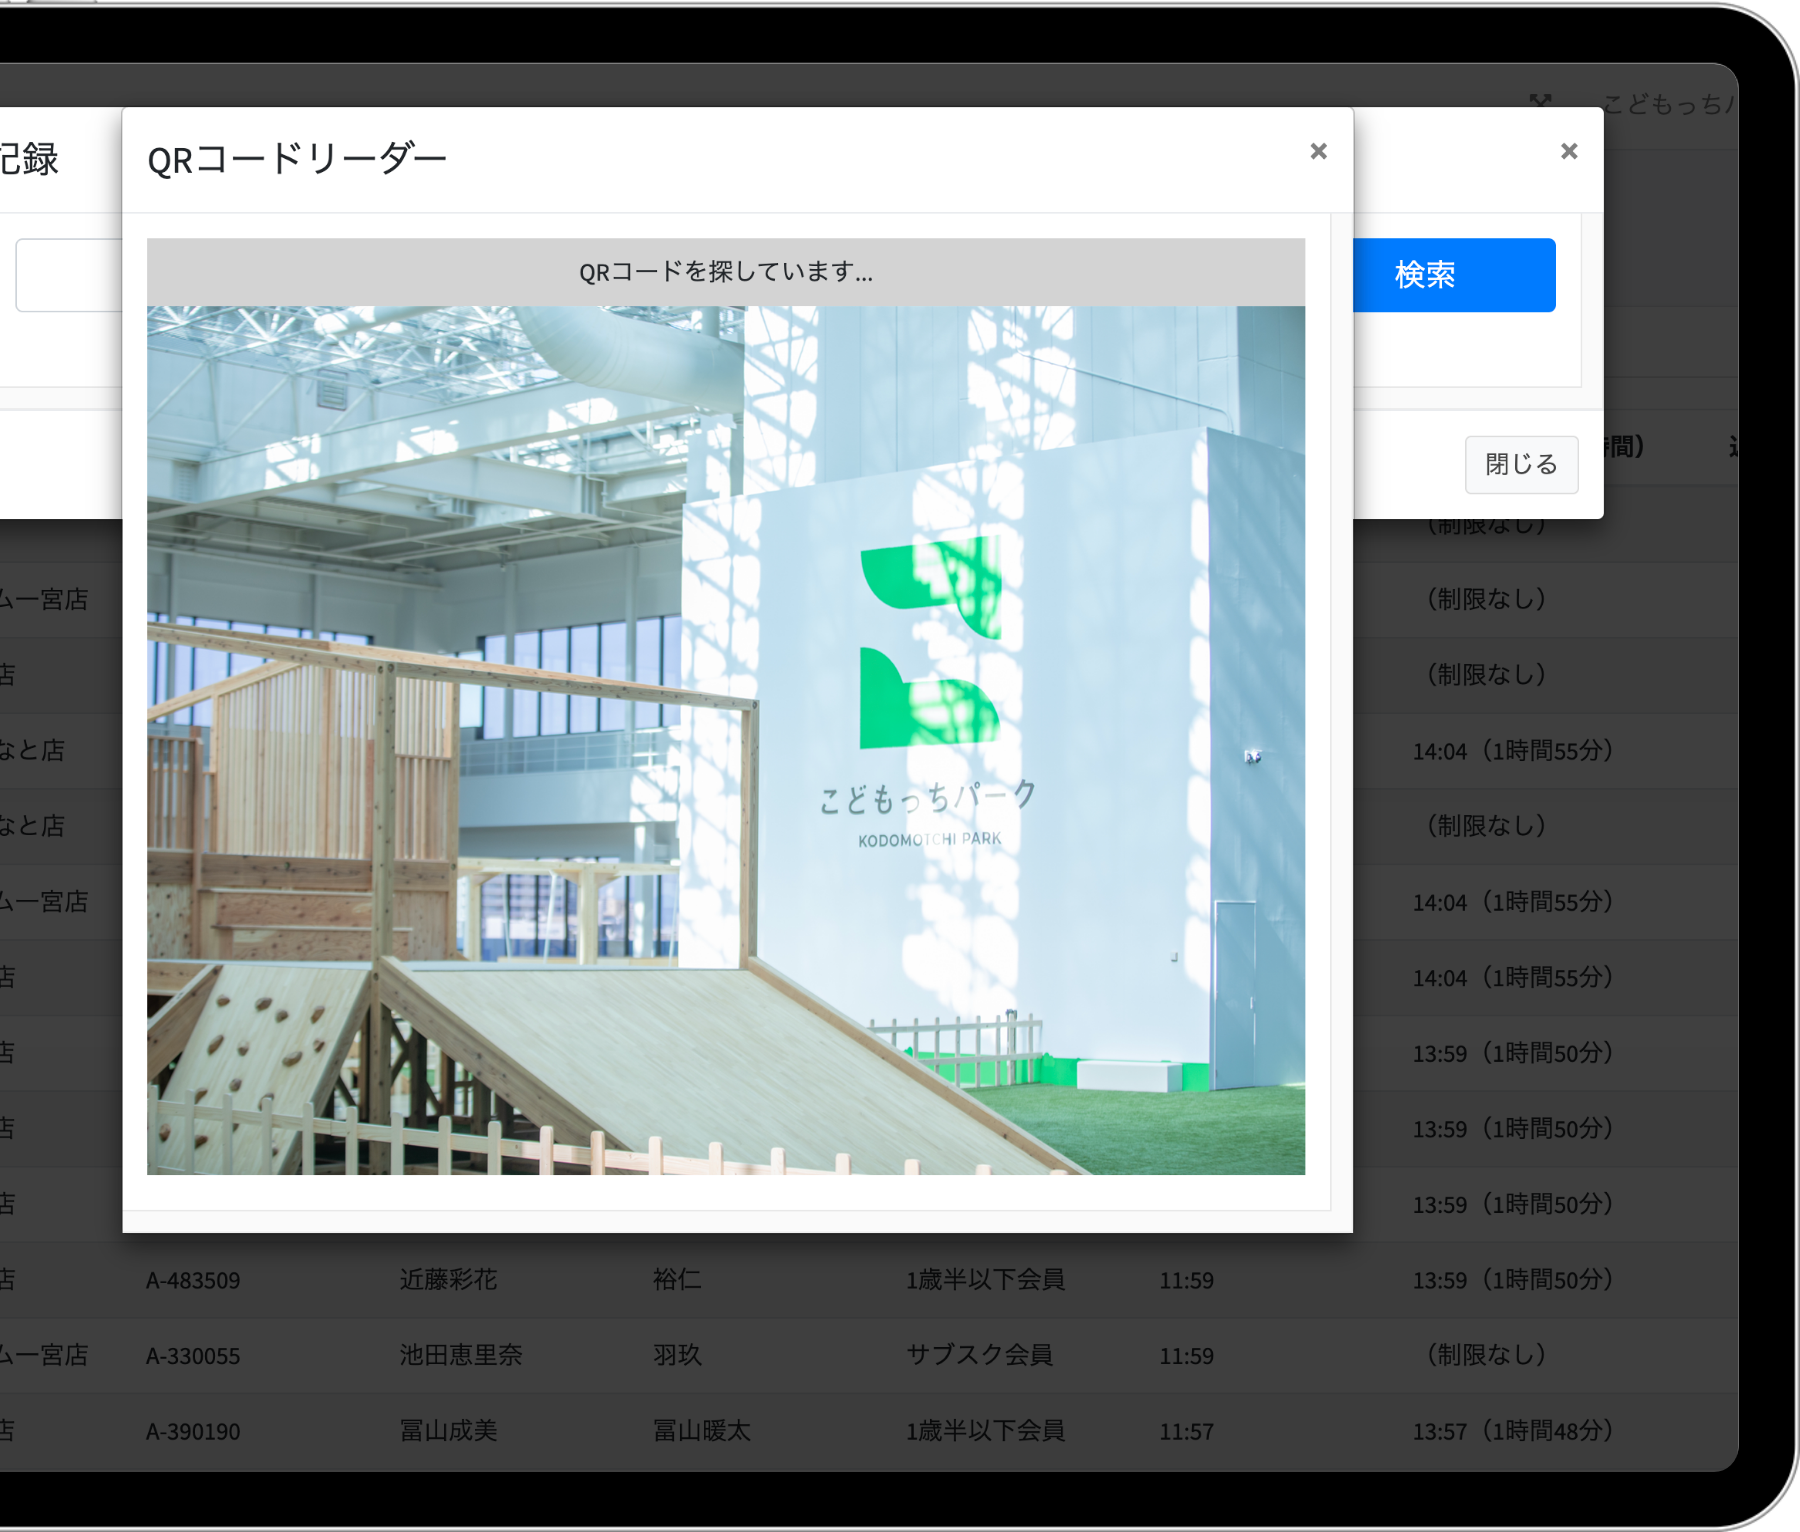Click child name 冨山暖太
1800x1532 pixels.
tap(701, 1431)
